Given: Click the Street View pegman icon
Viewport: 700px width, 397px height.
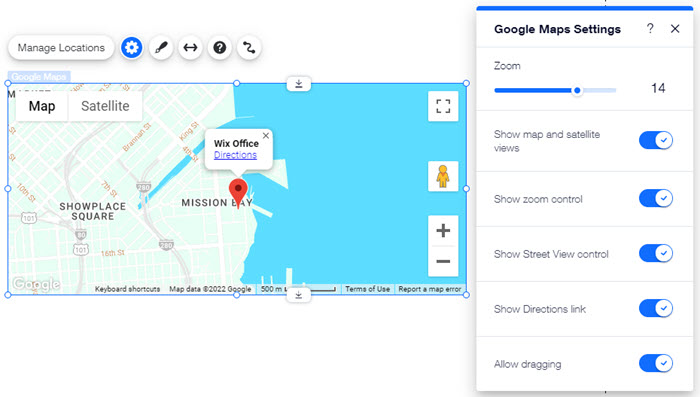Looking at the screenshot, I should tap(443, 176).
